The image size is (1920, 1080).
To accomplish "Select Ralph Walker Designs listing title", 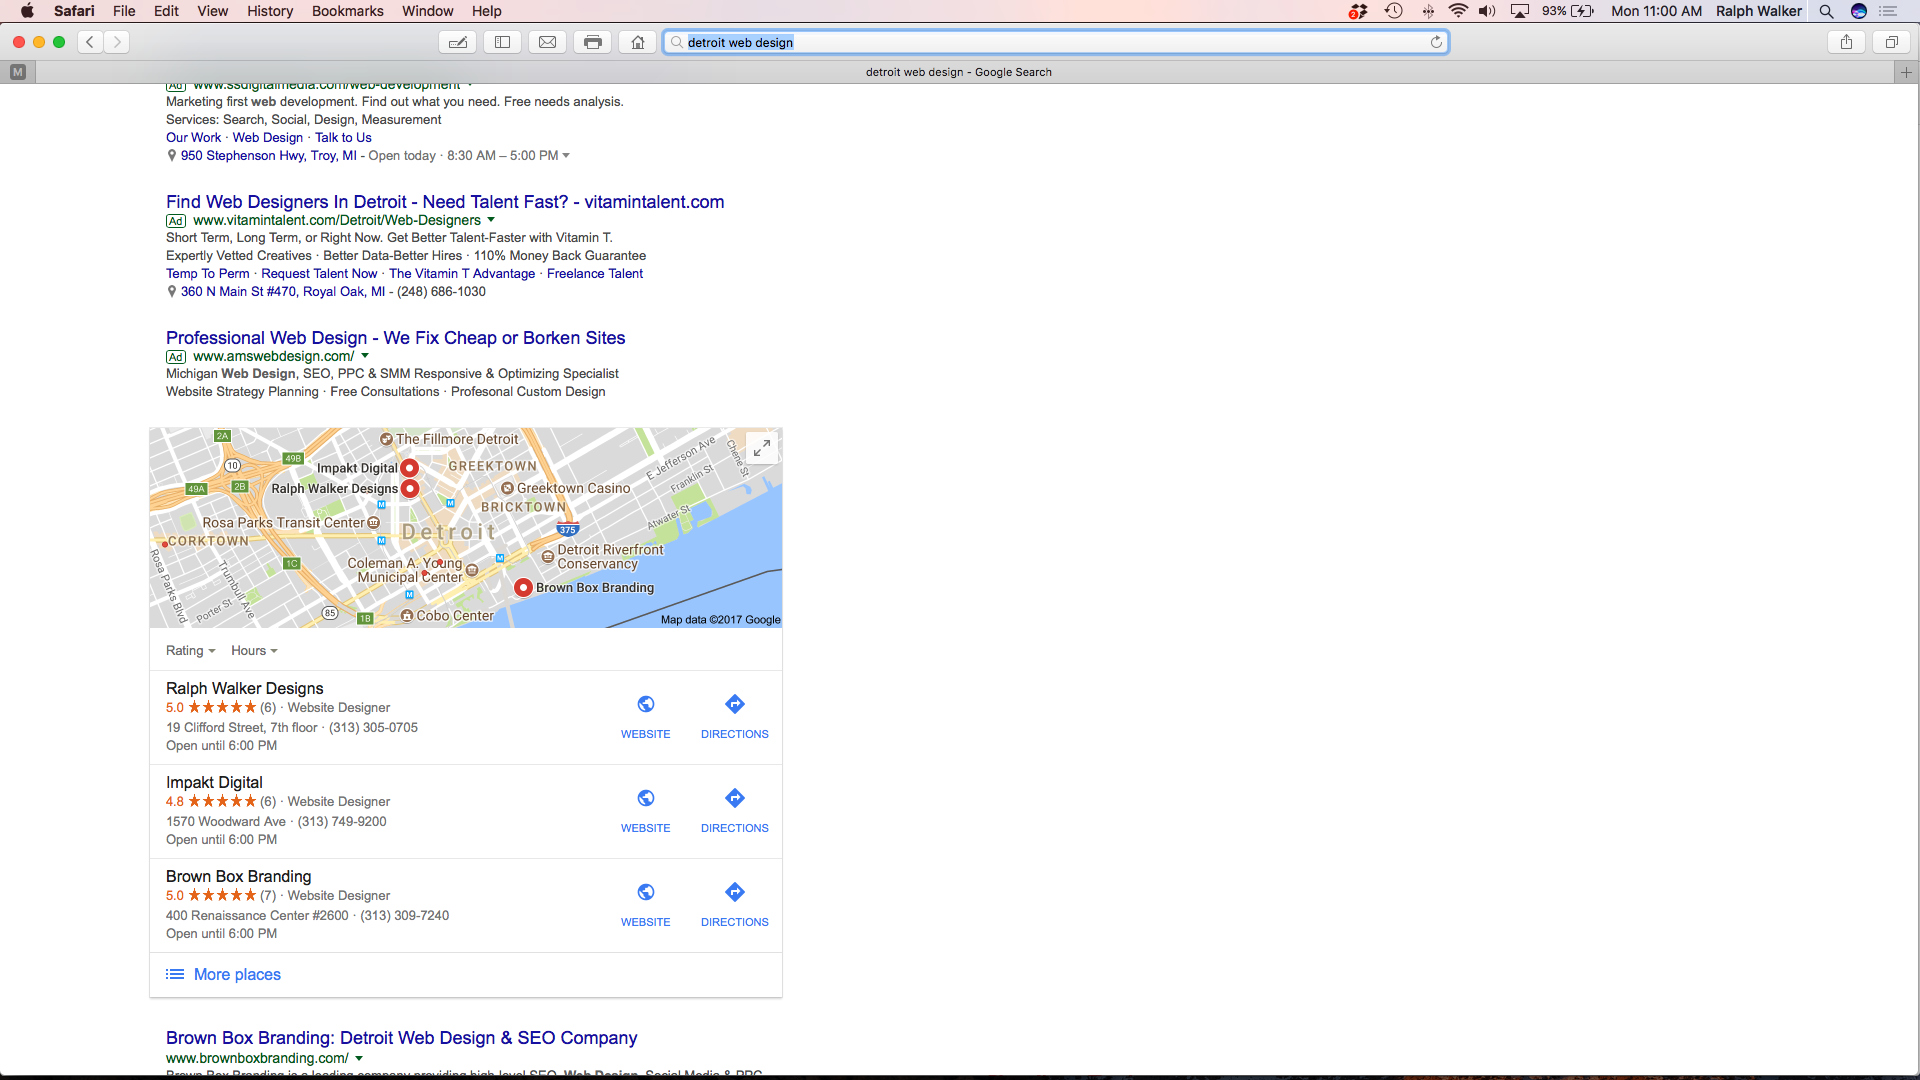I will pos(245,688).
